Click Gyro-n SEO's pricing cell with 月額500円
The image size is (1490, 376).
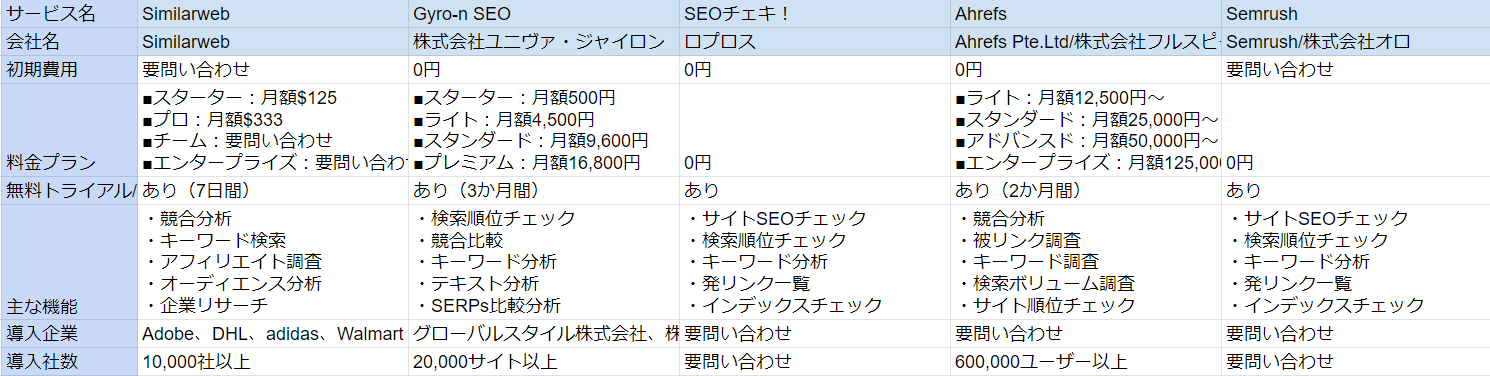(545, 130)
